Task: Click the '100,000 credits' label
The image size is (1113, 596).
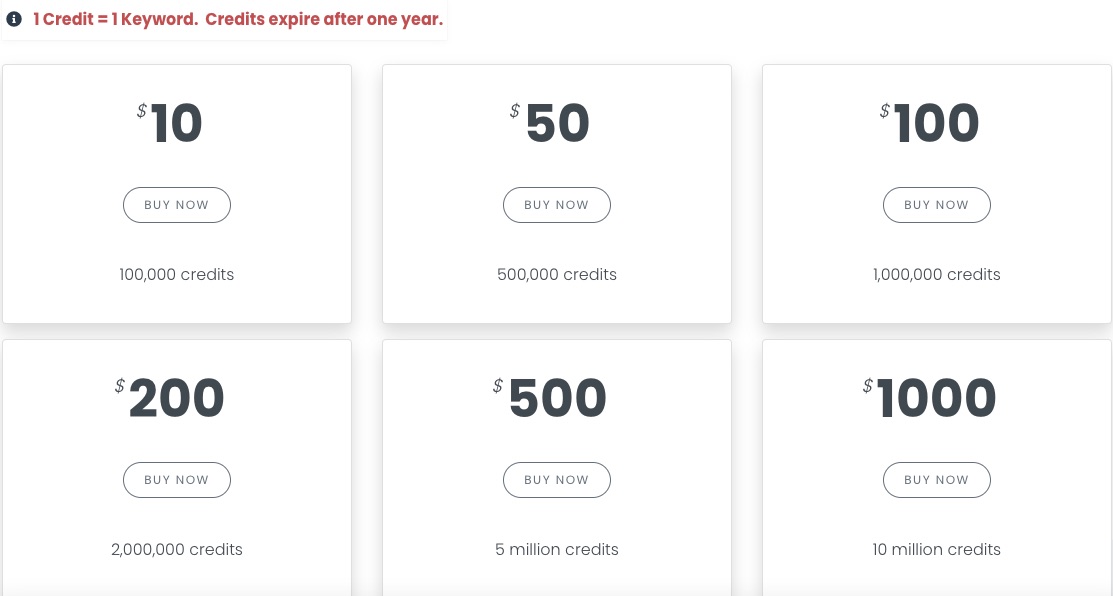Action: pos(177,275)
